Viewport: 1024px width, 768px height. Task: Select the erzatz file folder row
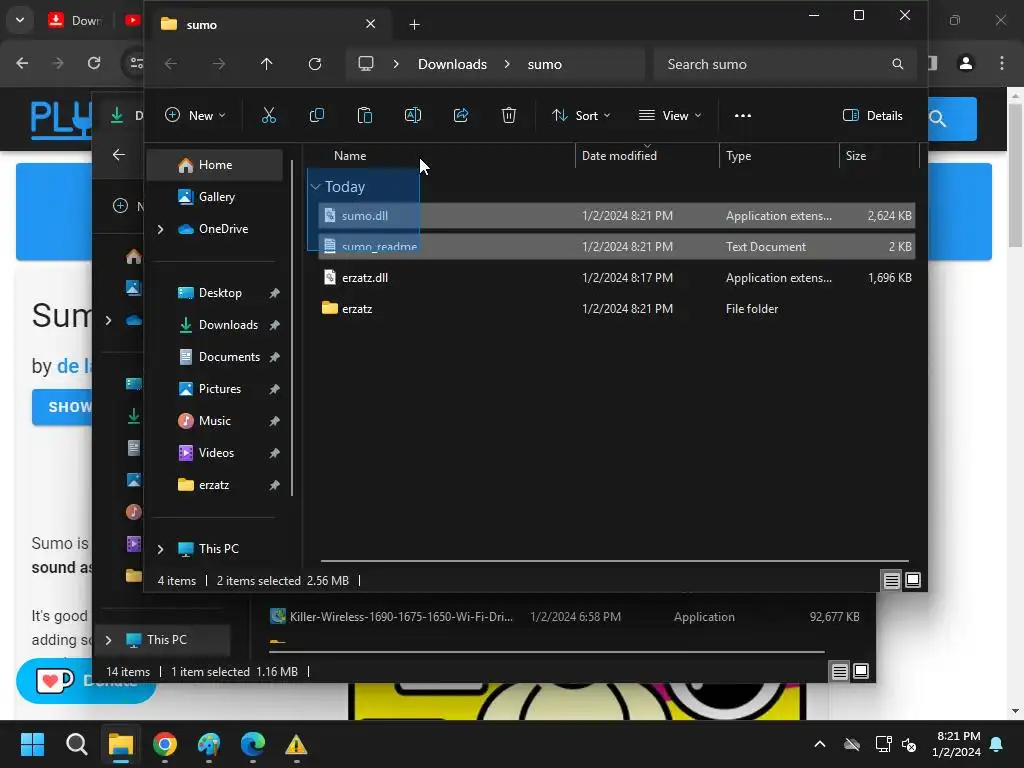click(616, 309)
